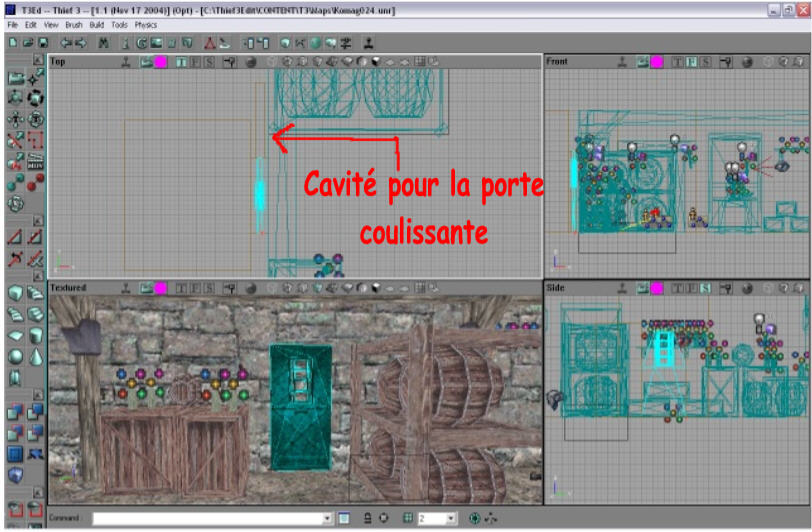Image resolution: width=812 pixels, height=532 pixels.
Task: Open the Build menu
Action: point(96,25)
